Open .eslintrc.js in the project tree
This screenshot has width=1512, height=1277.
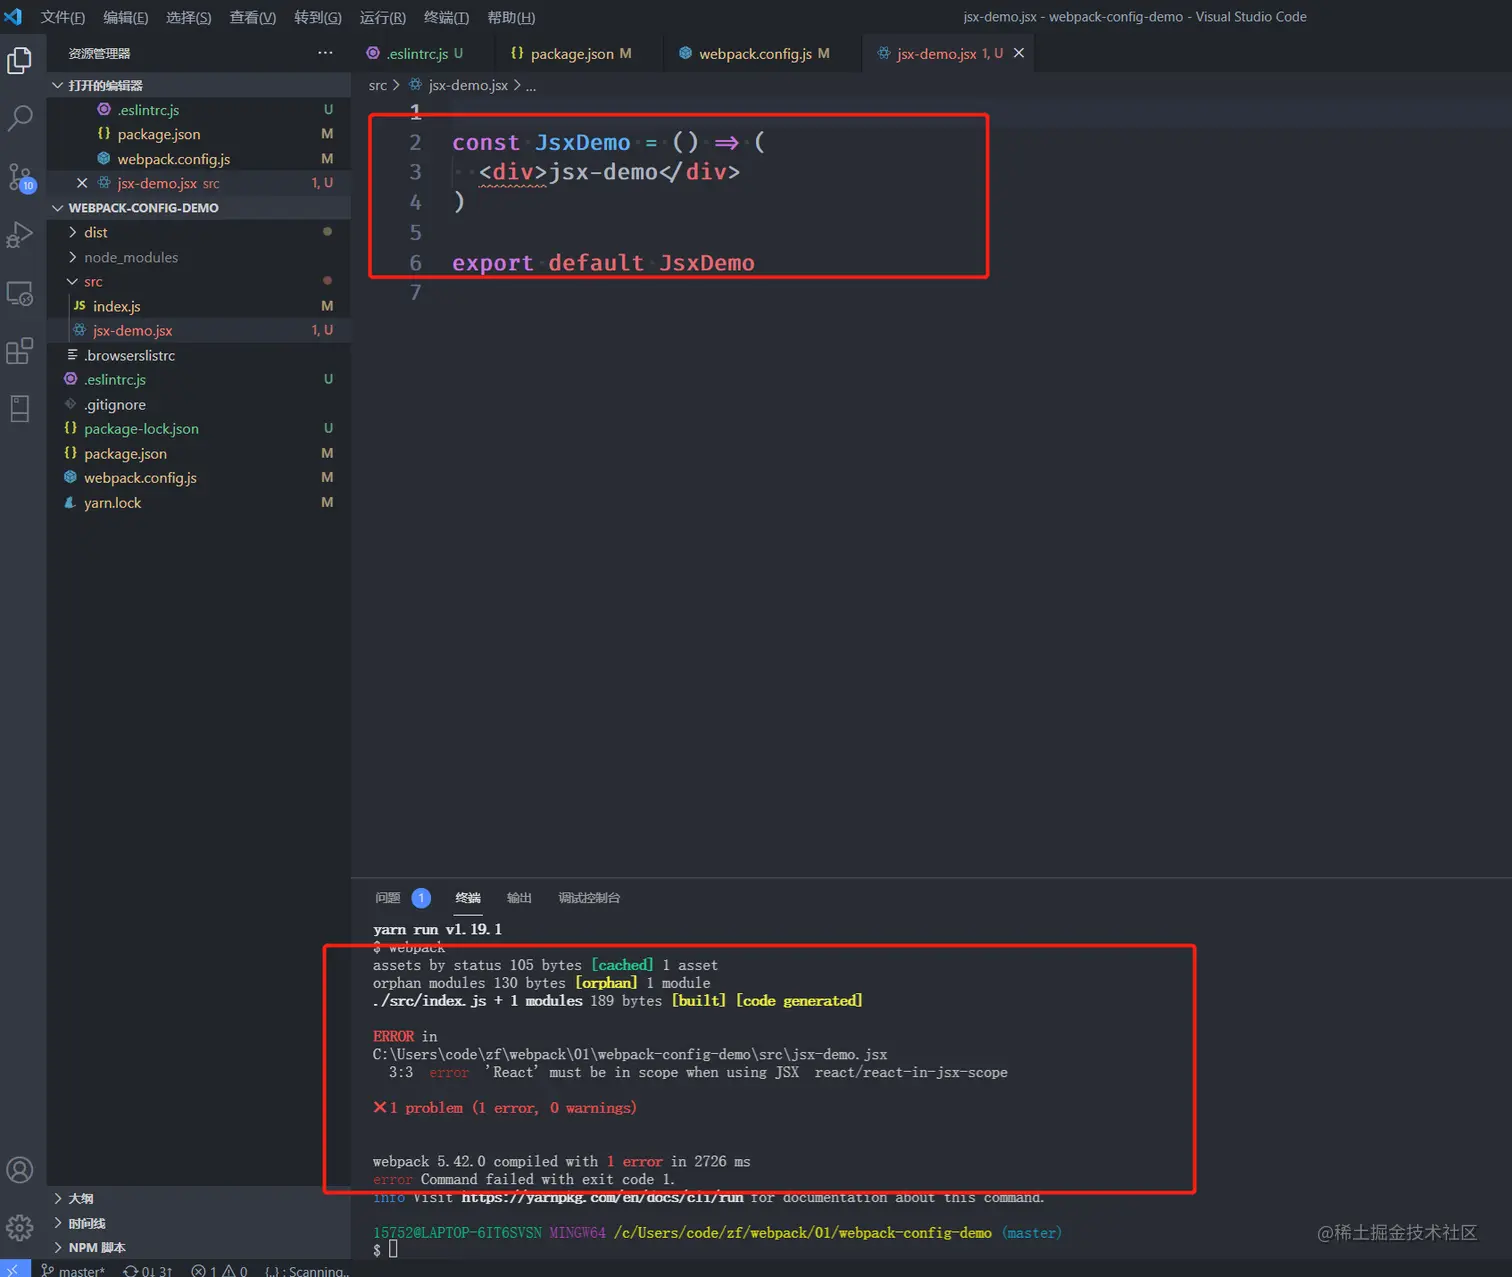[199, 379]
